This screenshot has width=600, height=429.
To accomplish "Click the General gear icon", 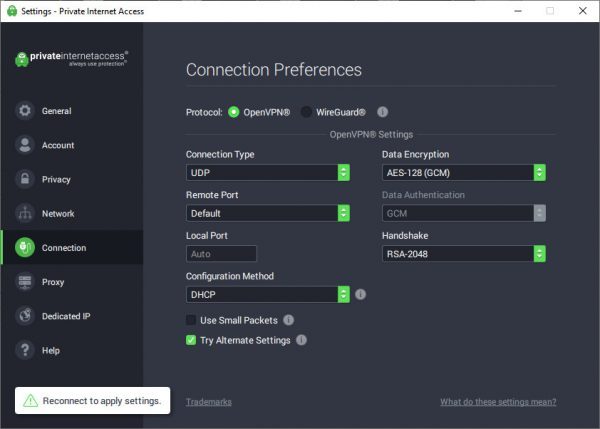I will point(25,111).
